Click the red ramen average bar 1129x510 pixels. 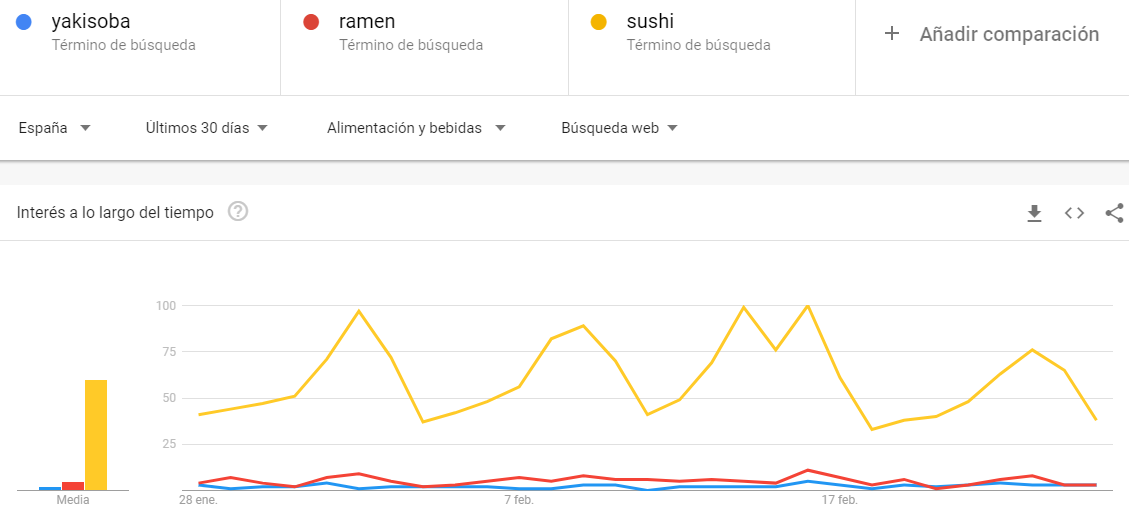point(73,486)
